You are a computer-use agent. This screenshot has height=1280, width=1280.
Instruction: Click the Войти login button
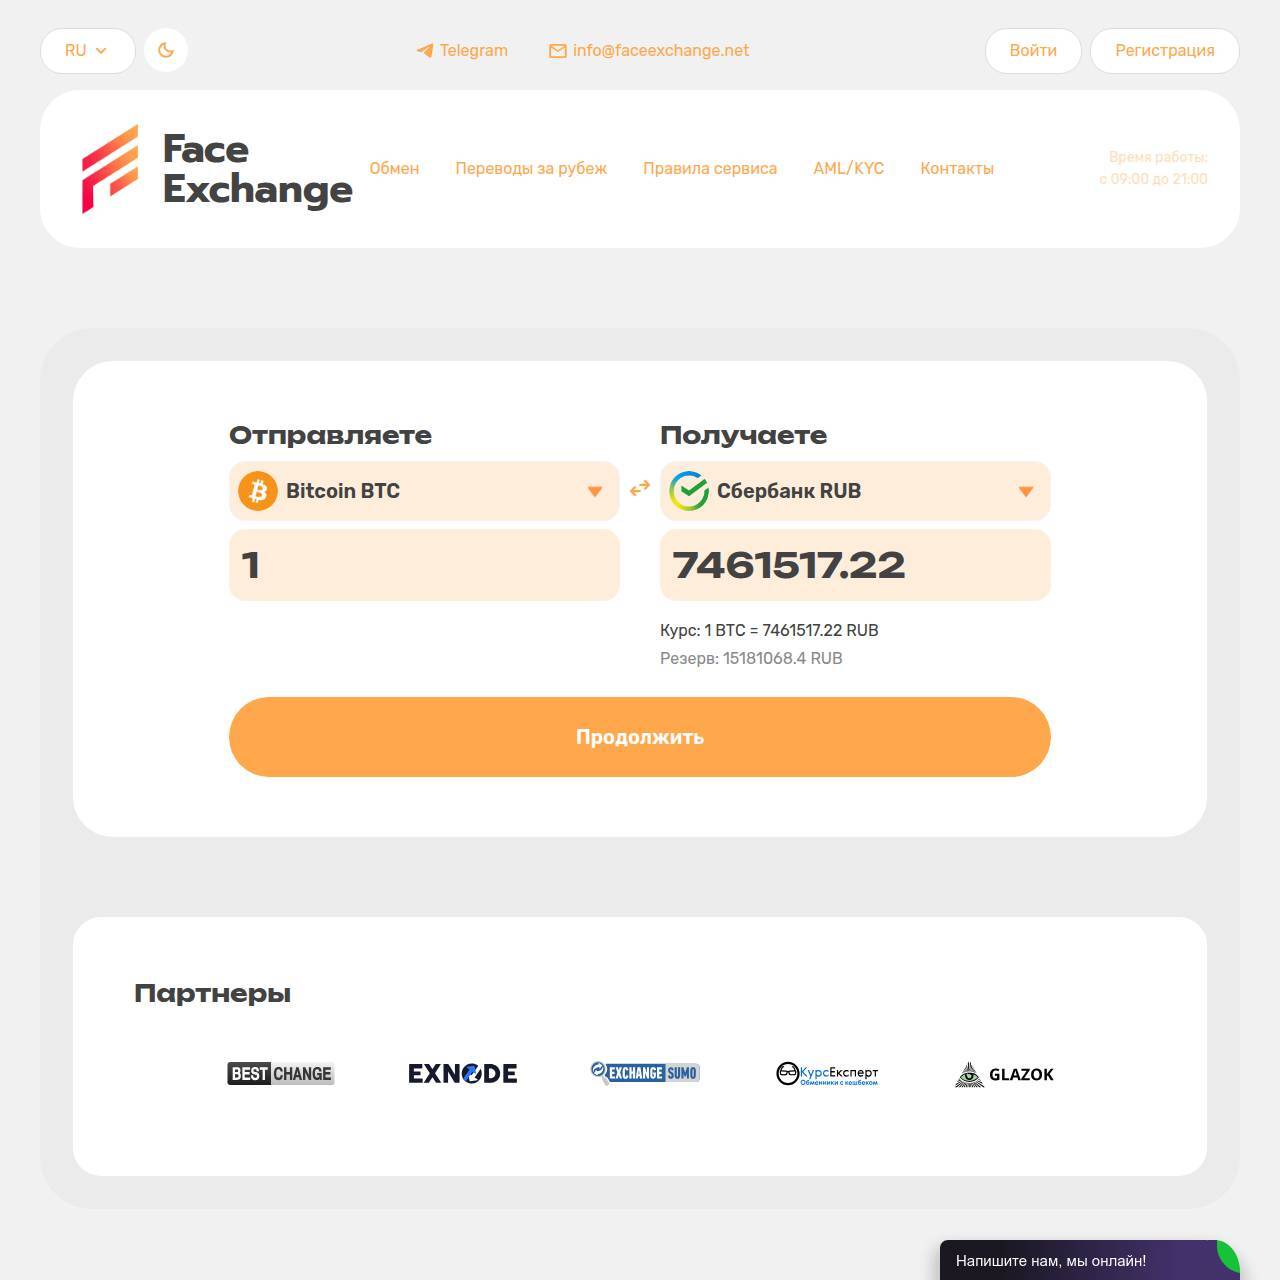[x=1033, y=50]
